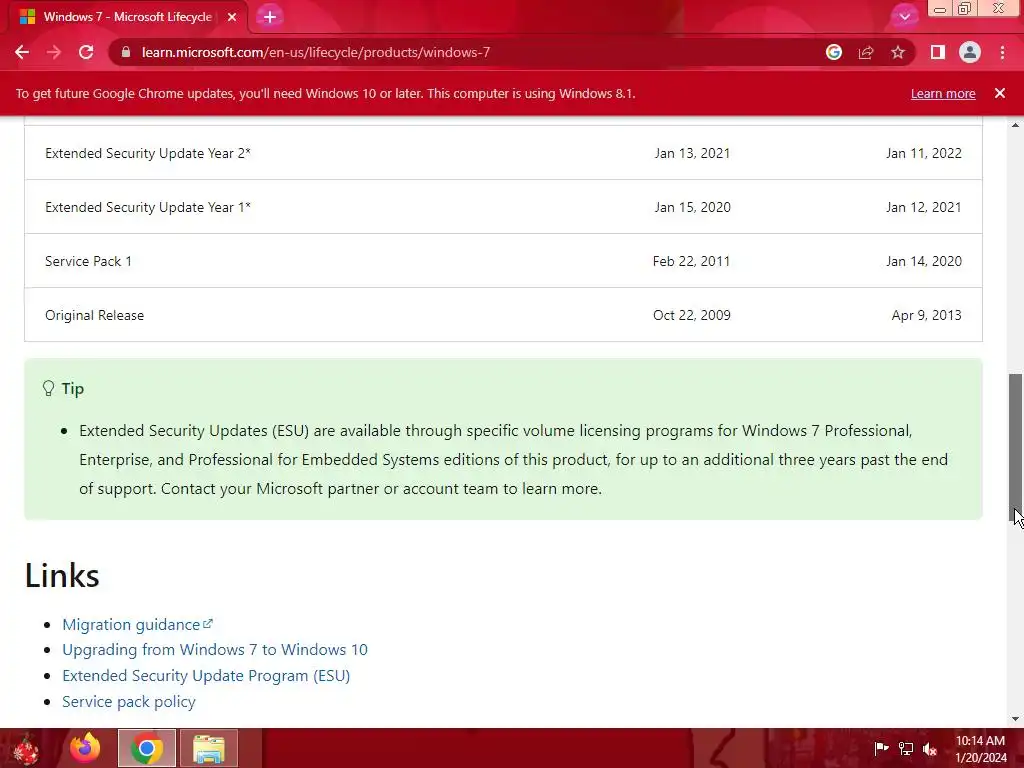Click the forward navigation arrow
This screenshot has height=768, width=1024.
(x=54, y=52)
